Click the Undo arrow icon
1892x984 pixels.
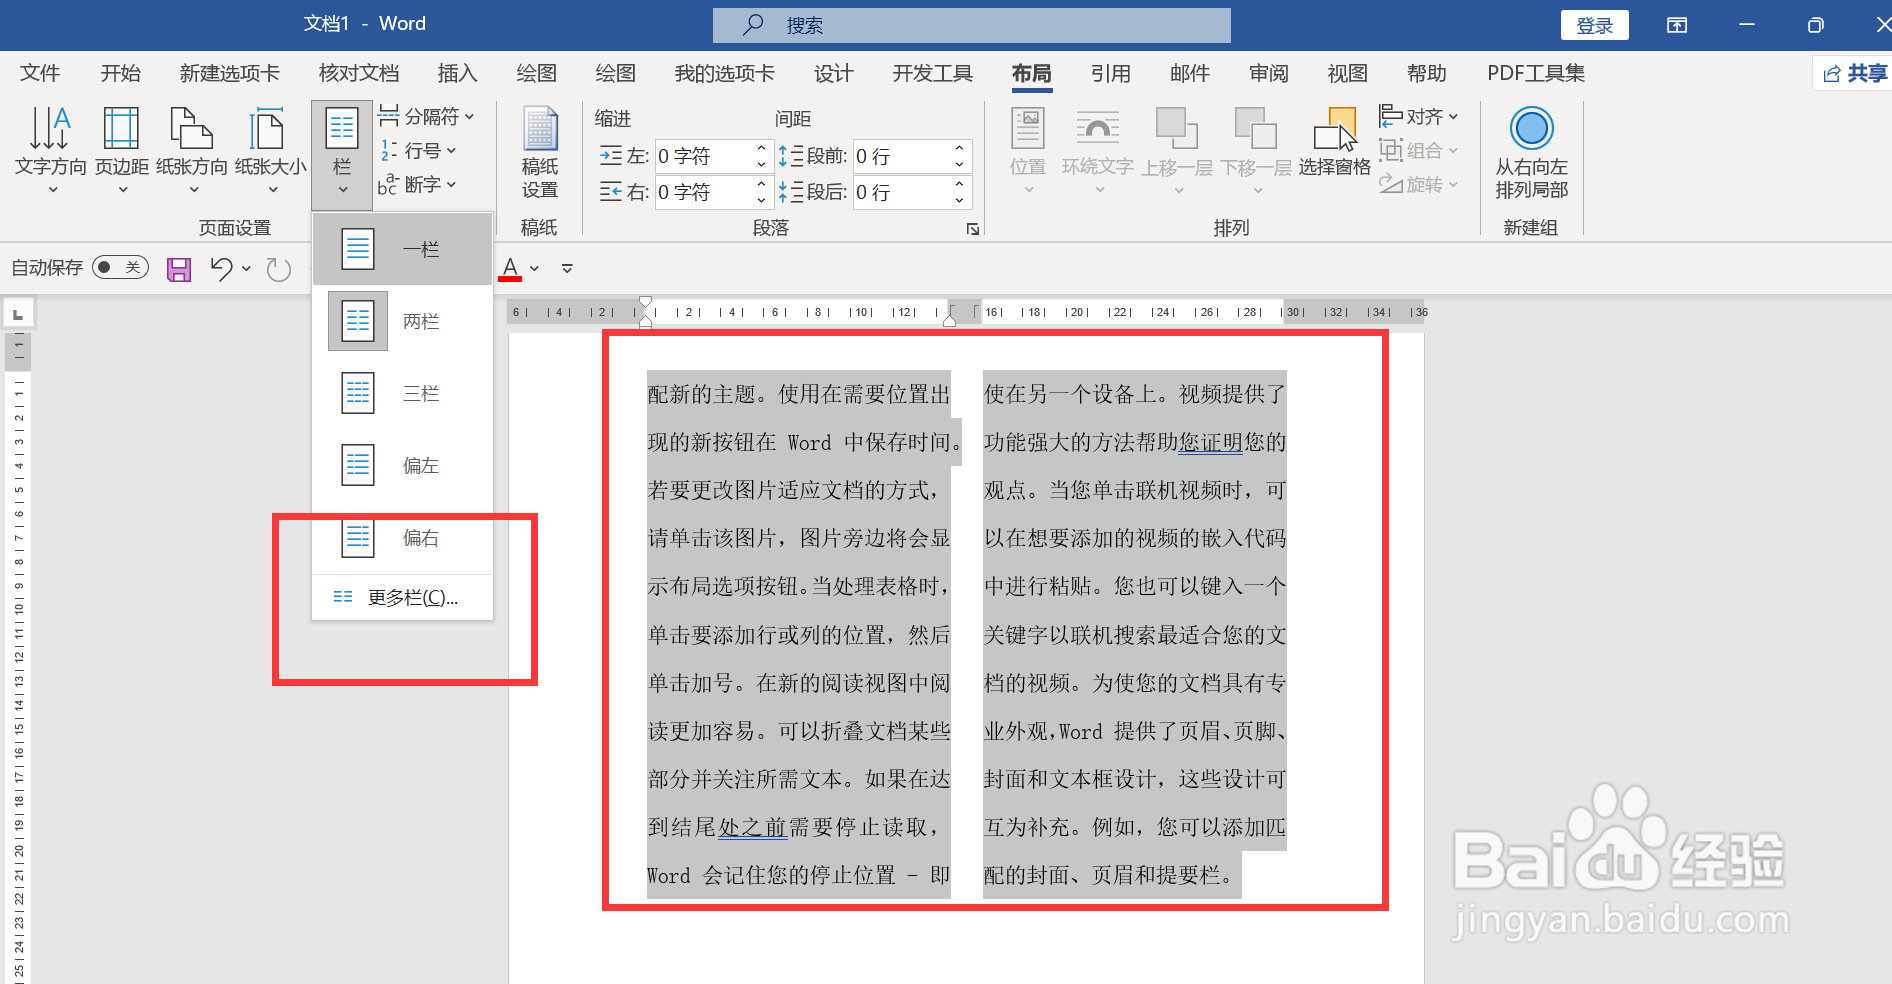pos(221,268)
